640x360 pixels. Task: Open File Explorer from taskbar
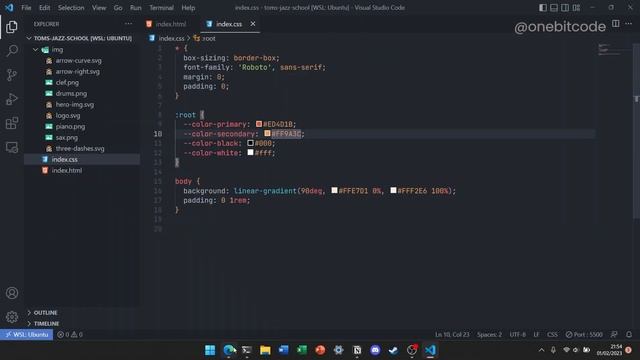click(x=265, y=350)
